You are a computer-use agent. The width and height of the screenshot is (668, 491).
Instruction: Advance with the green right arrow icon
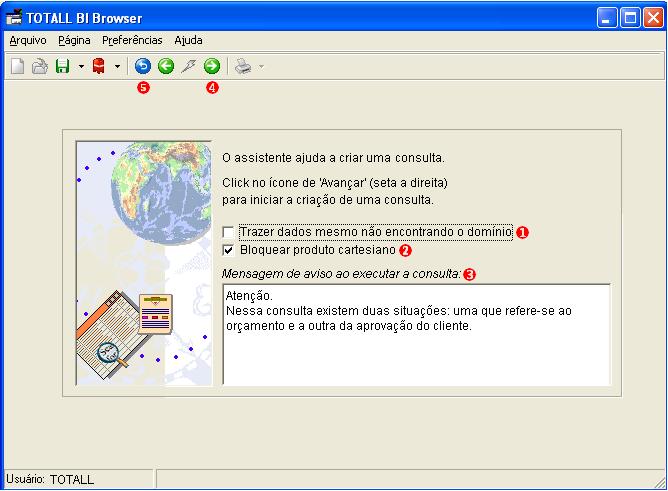point(212,66)
